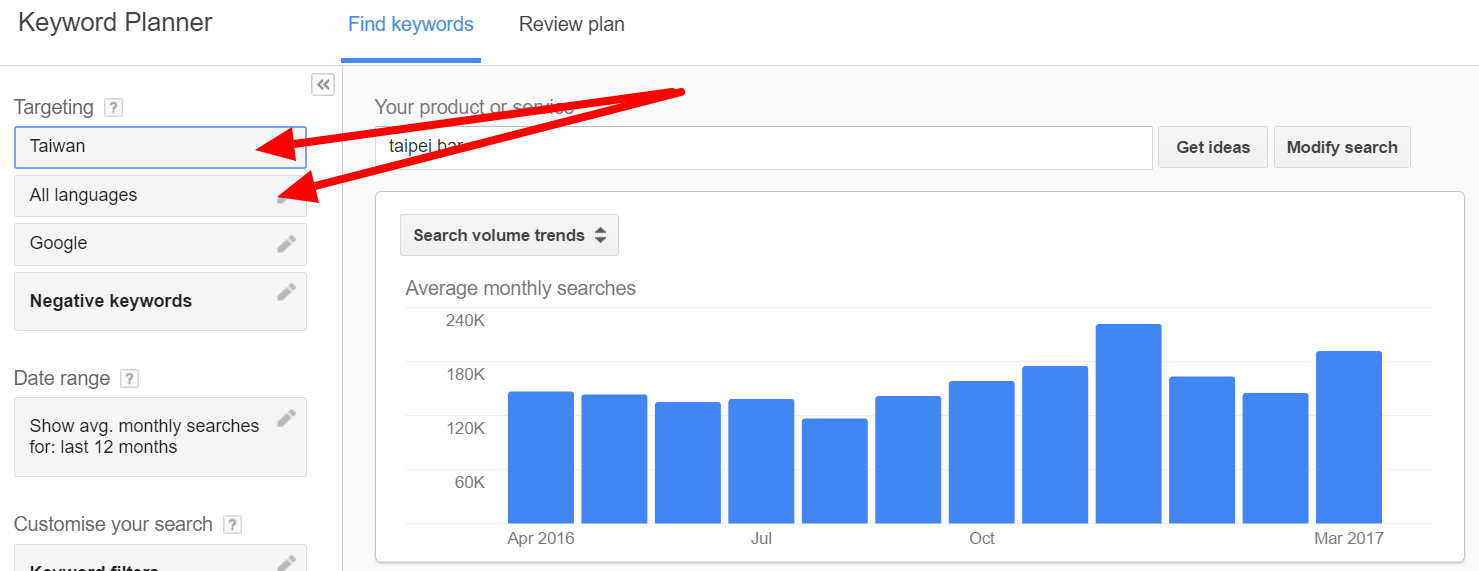Click the Modify search button

[x=1342, y=147]
